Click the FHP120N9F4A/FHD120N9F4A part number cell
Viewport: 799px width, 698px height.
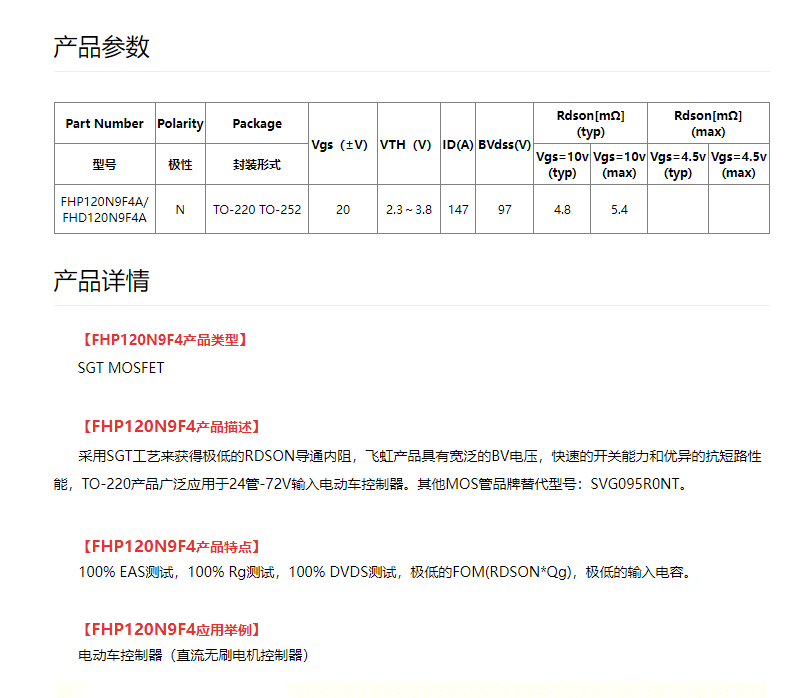point(105,210)
